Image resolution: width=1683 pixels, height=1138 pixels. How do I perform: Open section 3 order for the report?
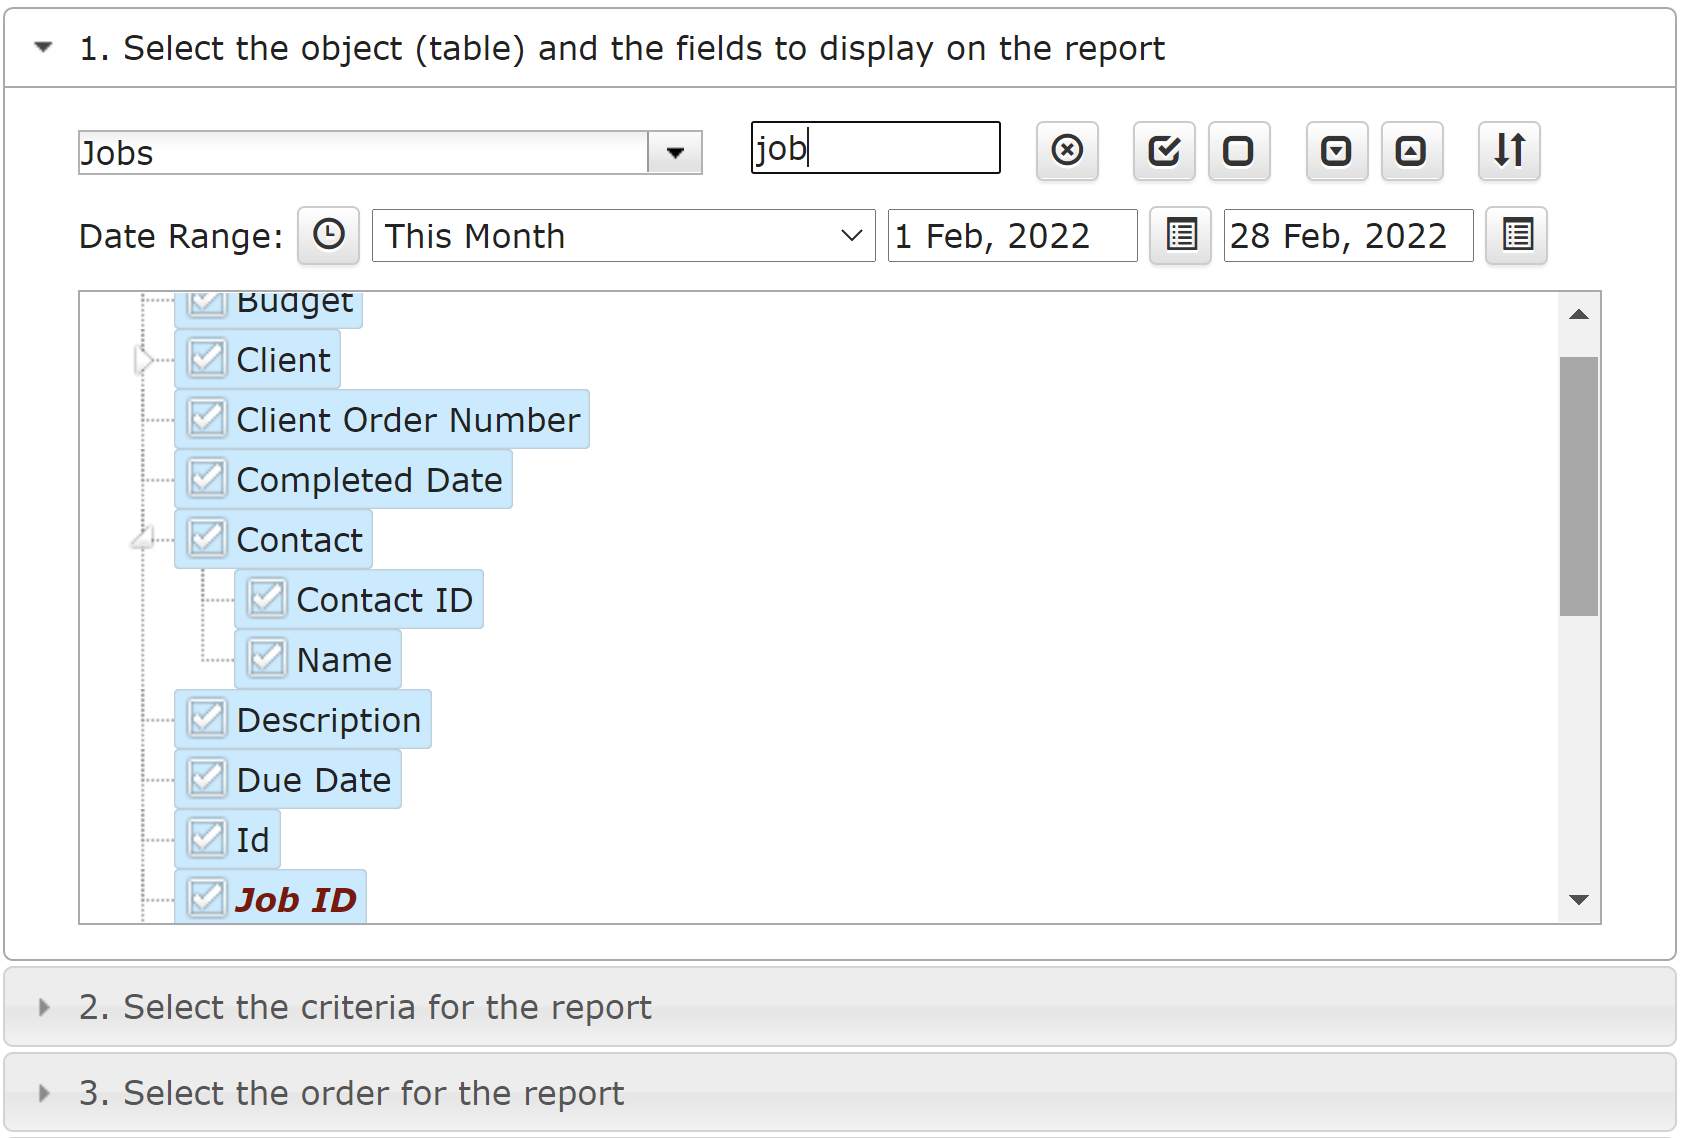click(x=350, y=1093)
